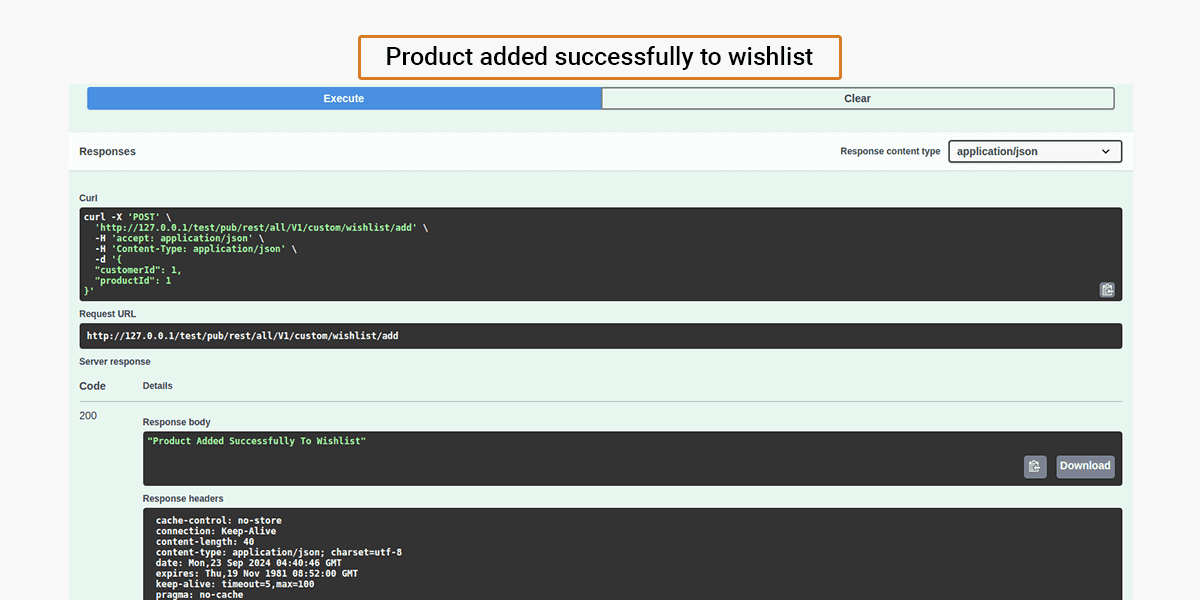The width and height of the screenshot is (1200, 600).
Task: Copy the curl command to clipboard
Action: click(1107, 290)
